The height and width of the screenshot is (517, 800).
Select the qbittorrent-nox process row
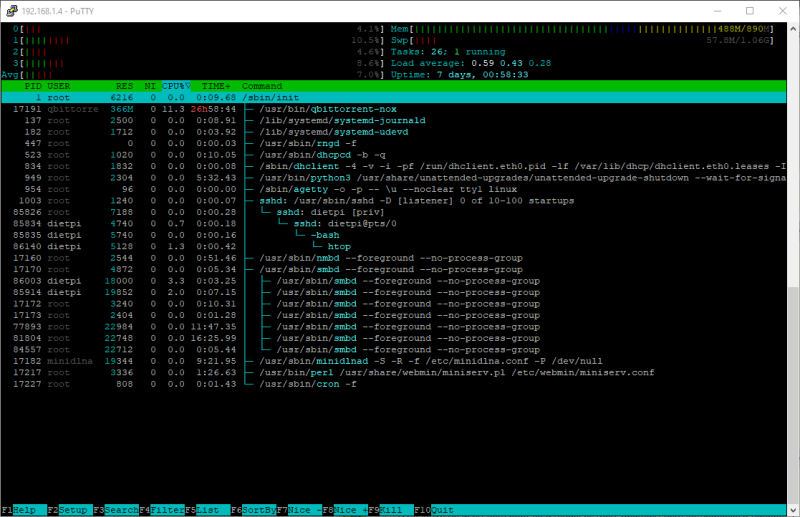point(393,109)
